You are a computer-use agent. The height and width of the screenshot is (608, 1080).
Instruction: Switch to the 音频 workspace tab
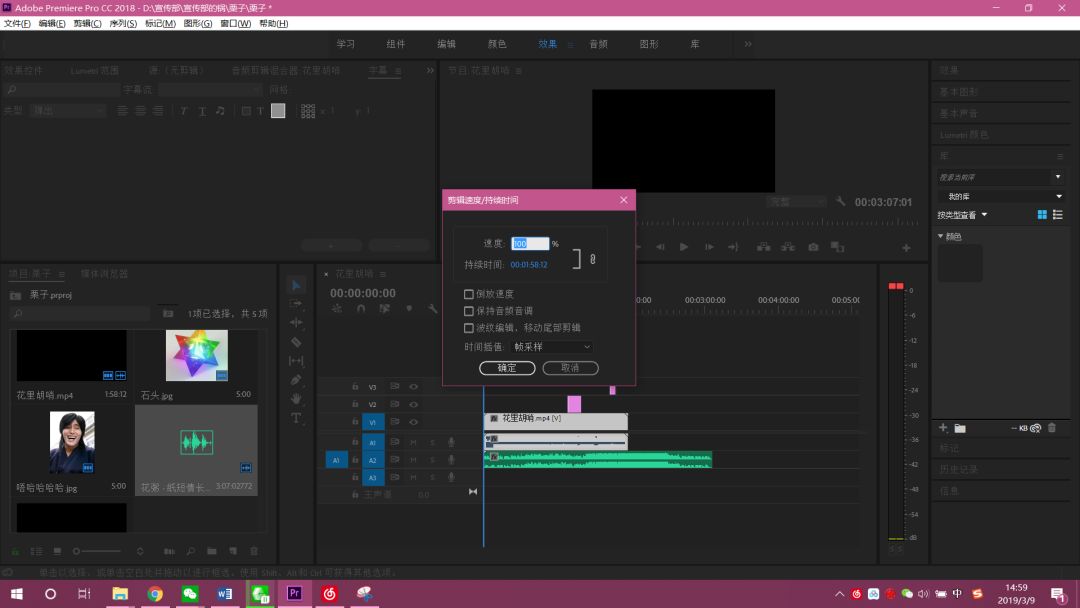click(x=598, y=44)
